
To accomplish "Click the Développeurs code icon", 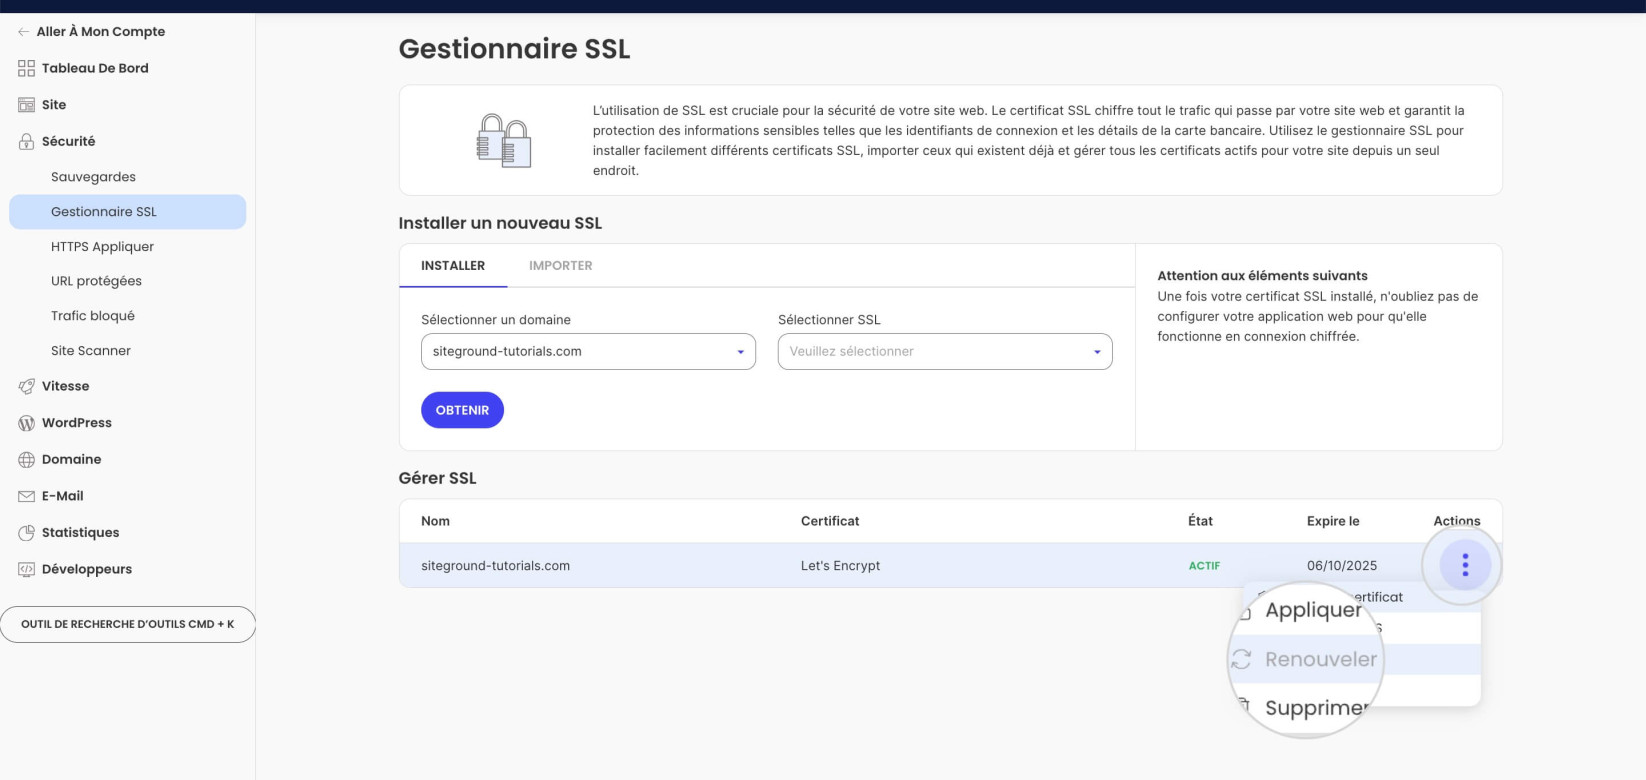I will (x=26, y=569).
